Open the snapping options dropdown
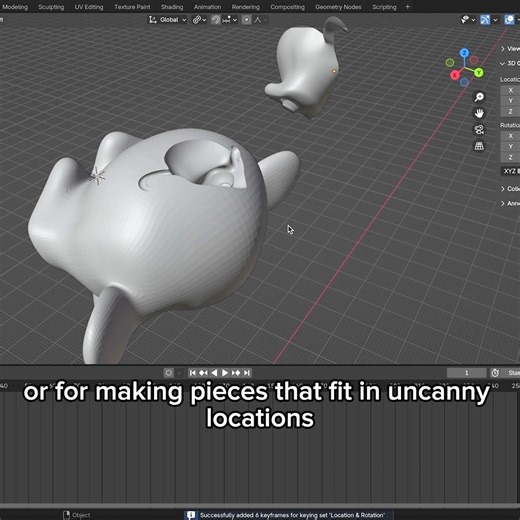 click(x=230, y=20)
